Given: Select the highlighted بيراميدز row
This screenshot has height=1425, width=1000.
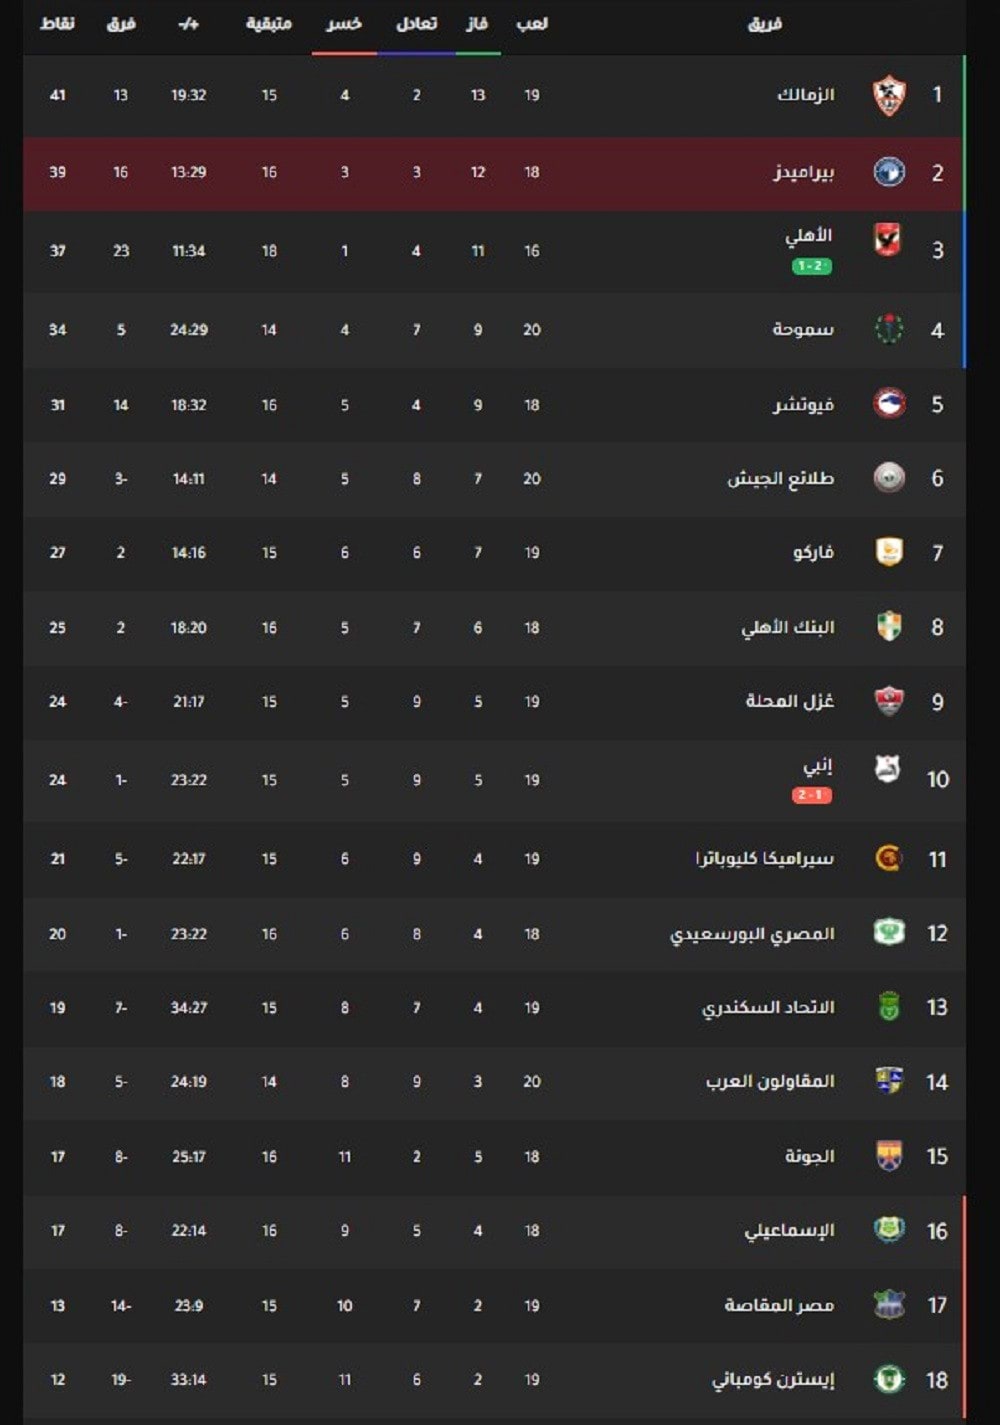Looking at the screenshot, I should coord(494,173).
